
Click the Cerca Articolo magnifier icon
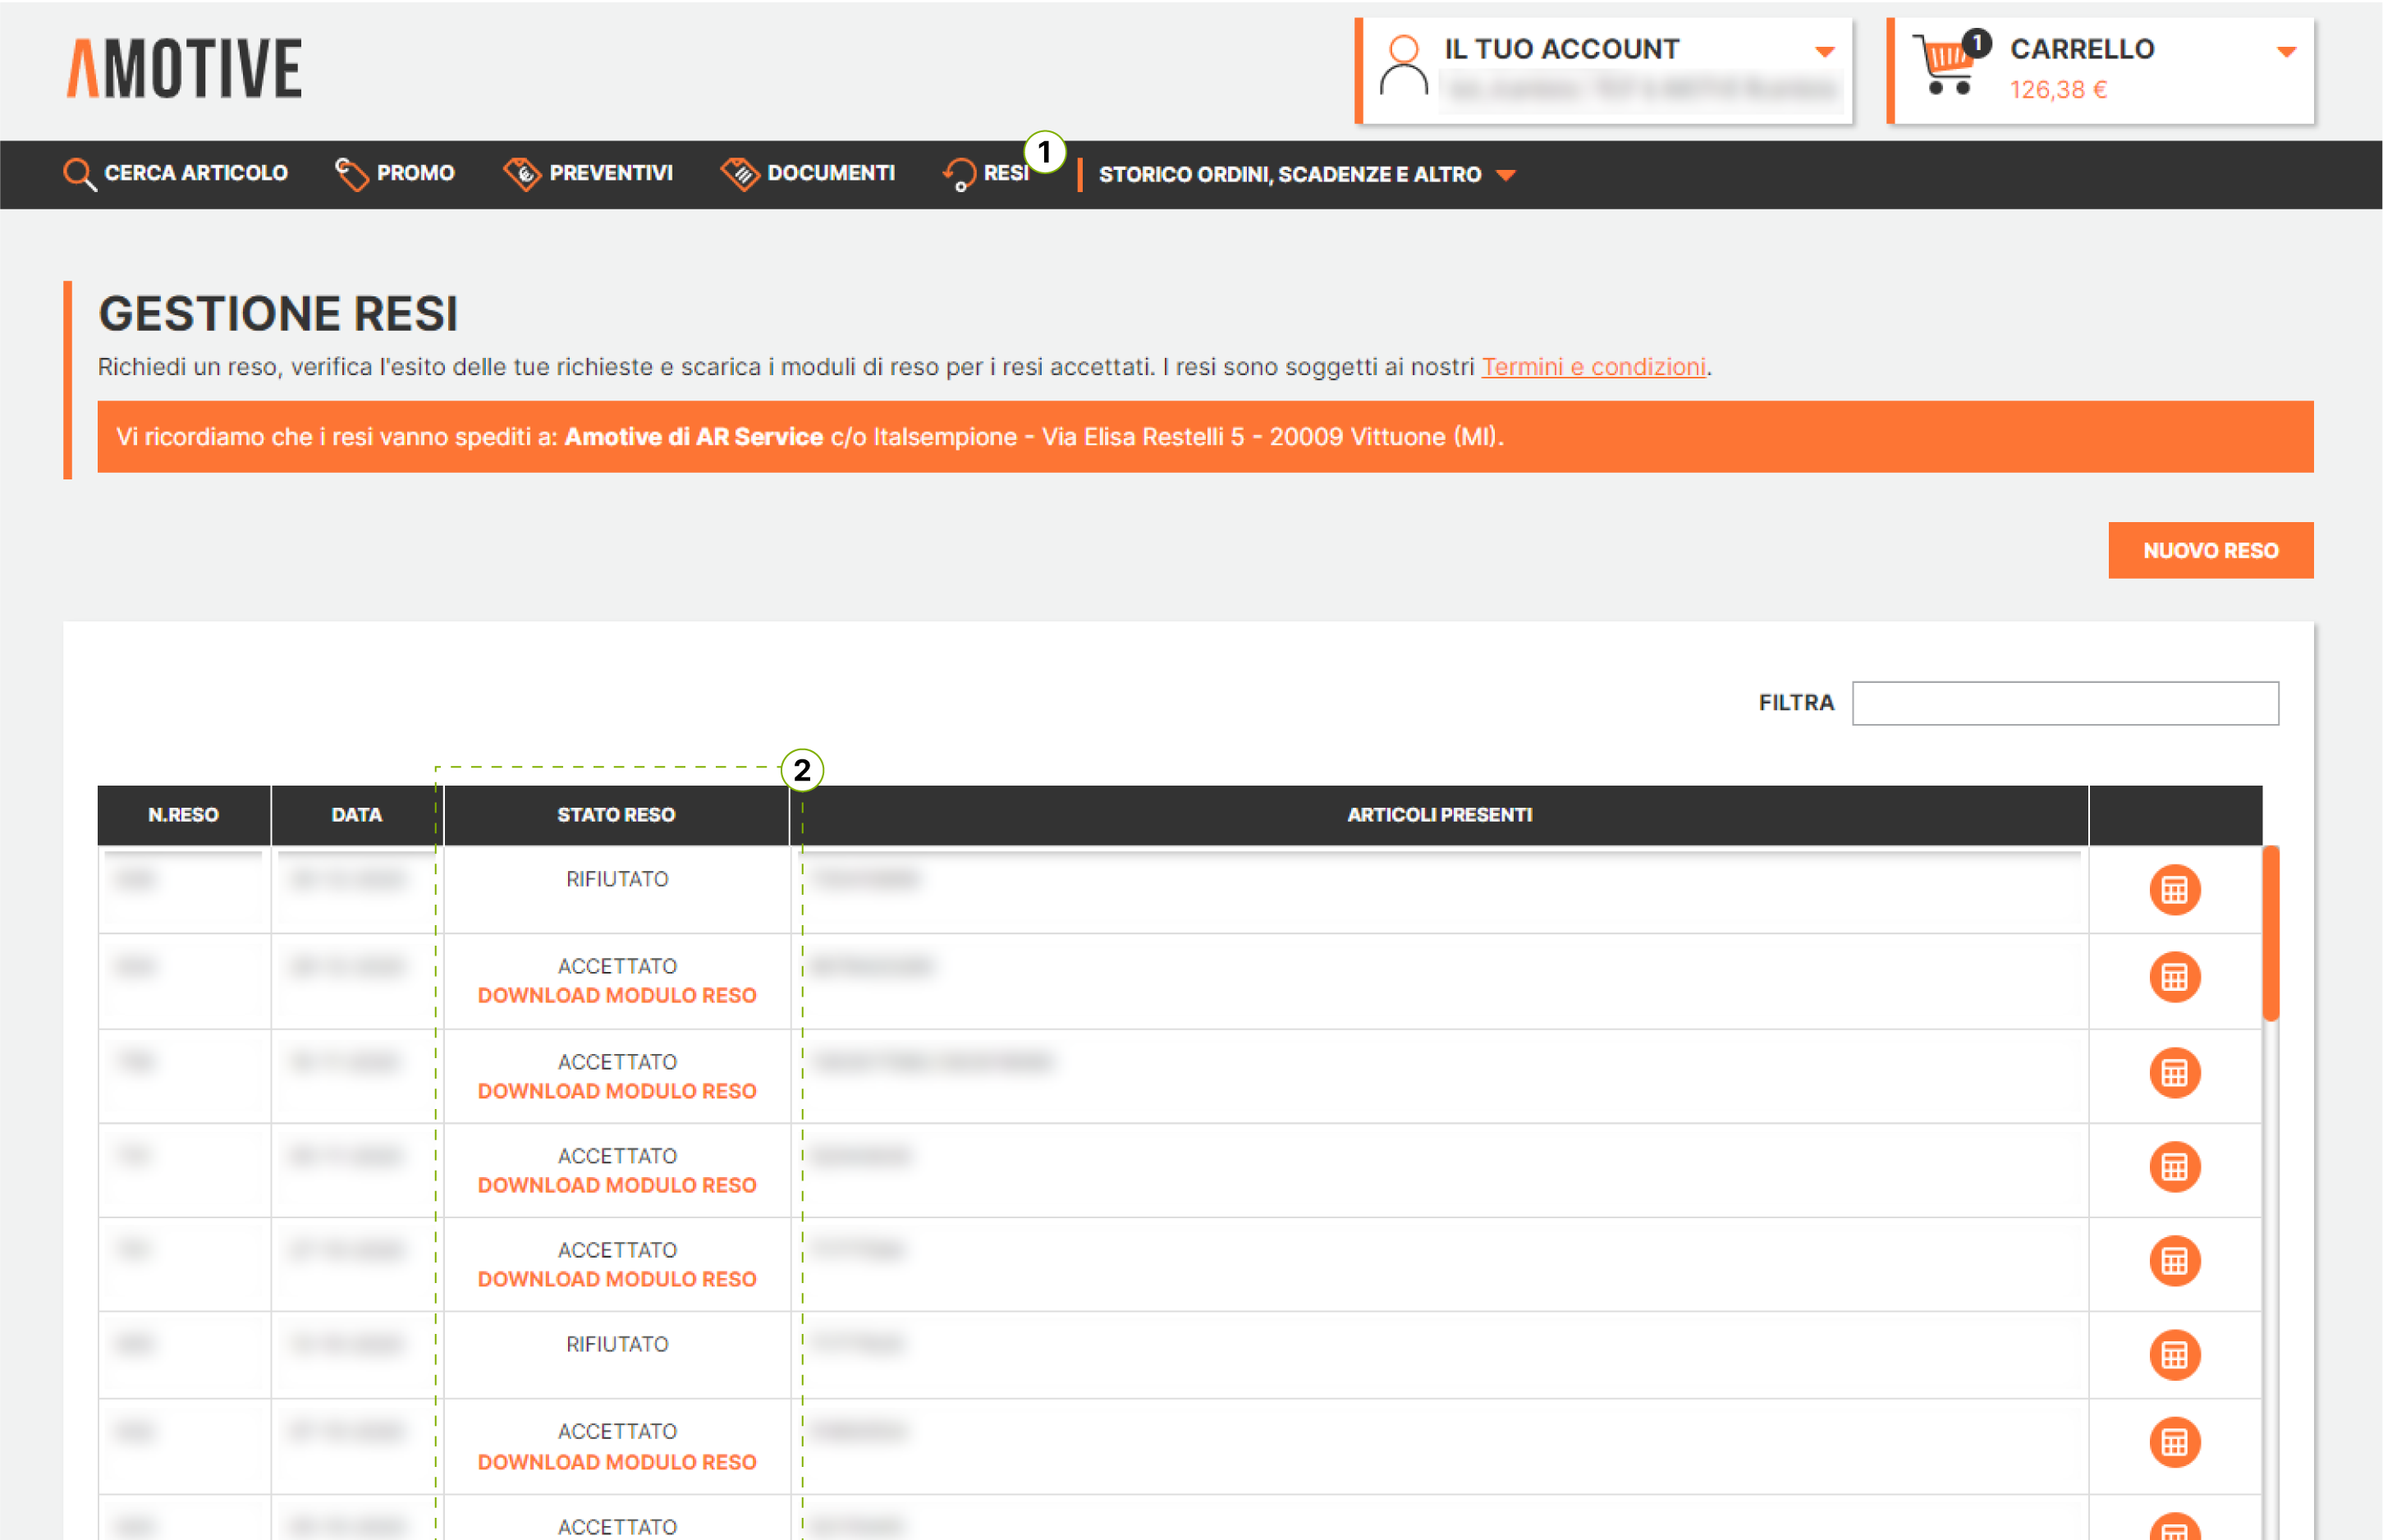pyautogui.click(x=79, y=174)
